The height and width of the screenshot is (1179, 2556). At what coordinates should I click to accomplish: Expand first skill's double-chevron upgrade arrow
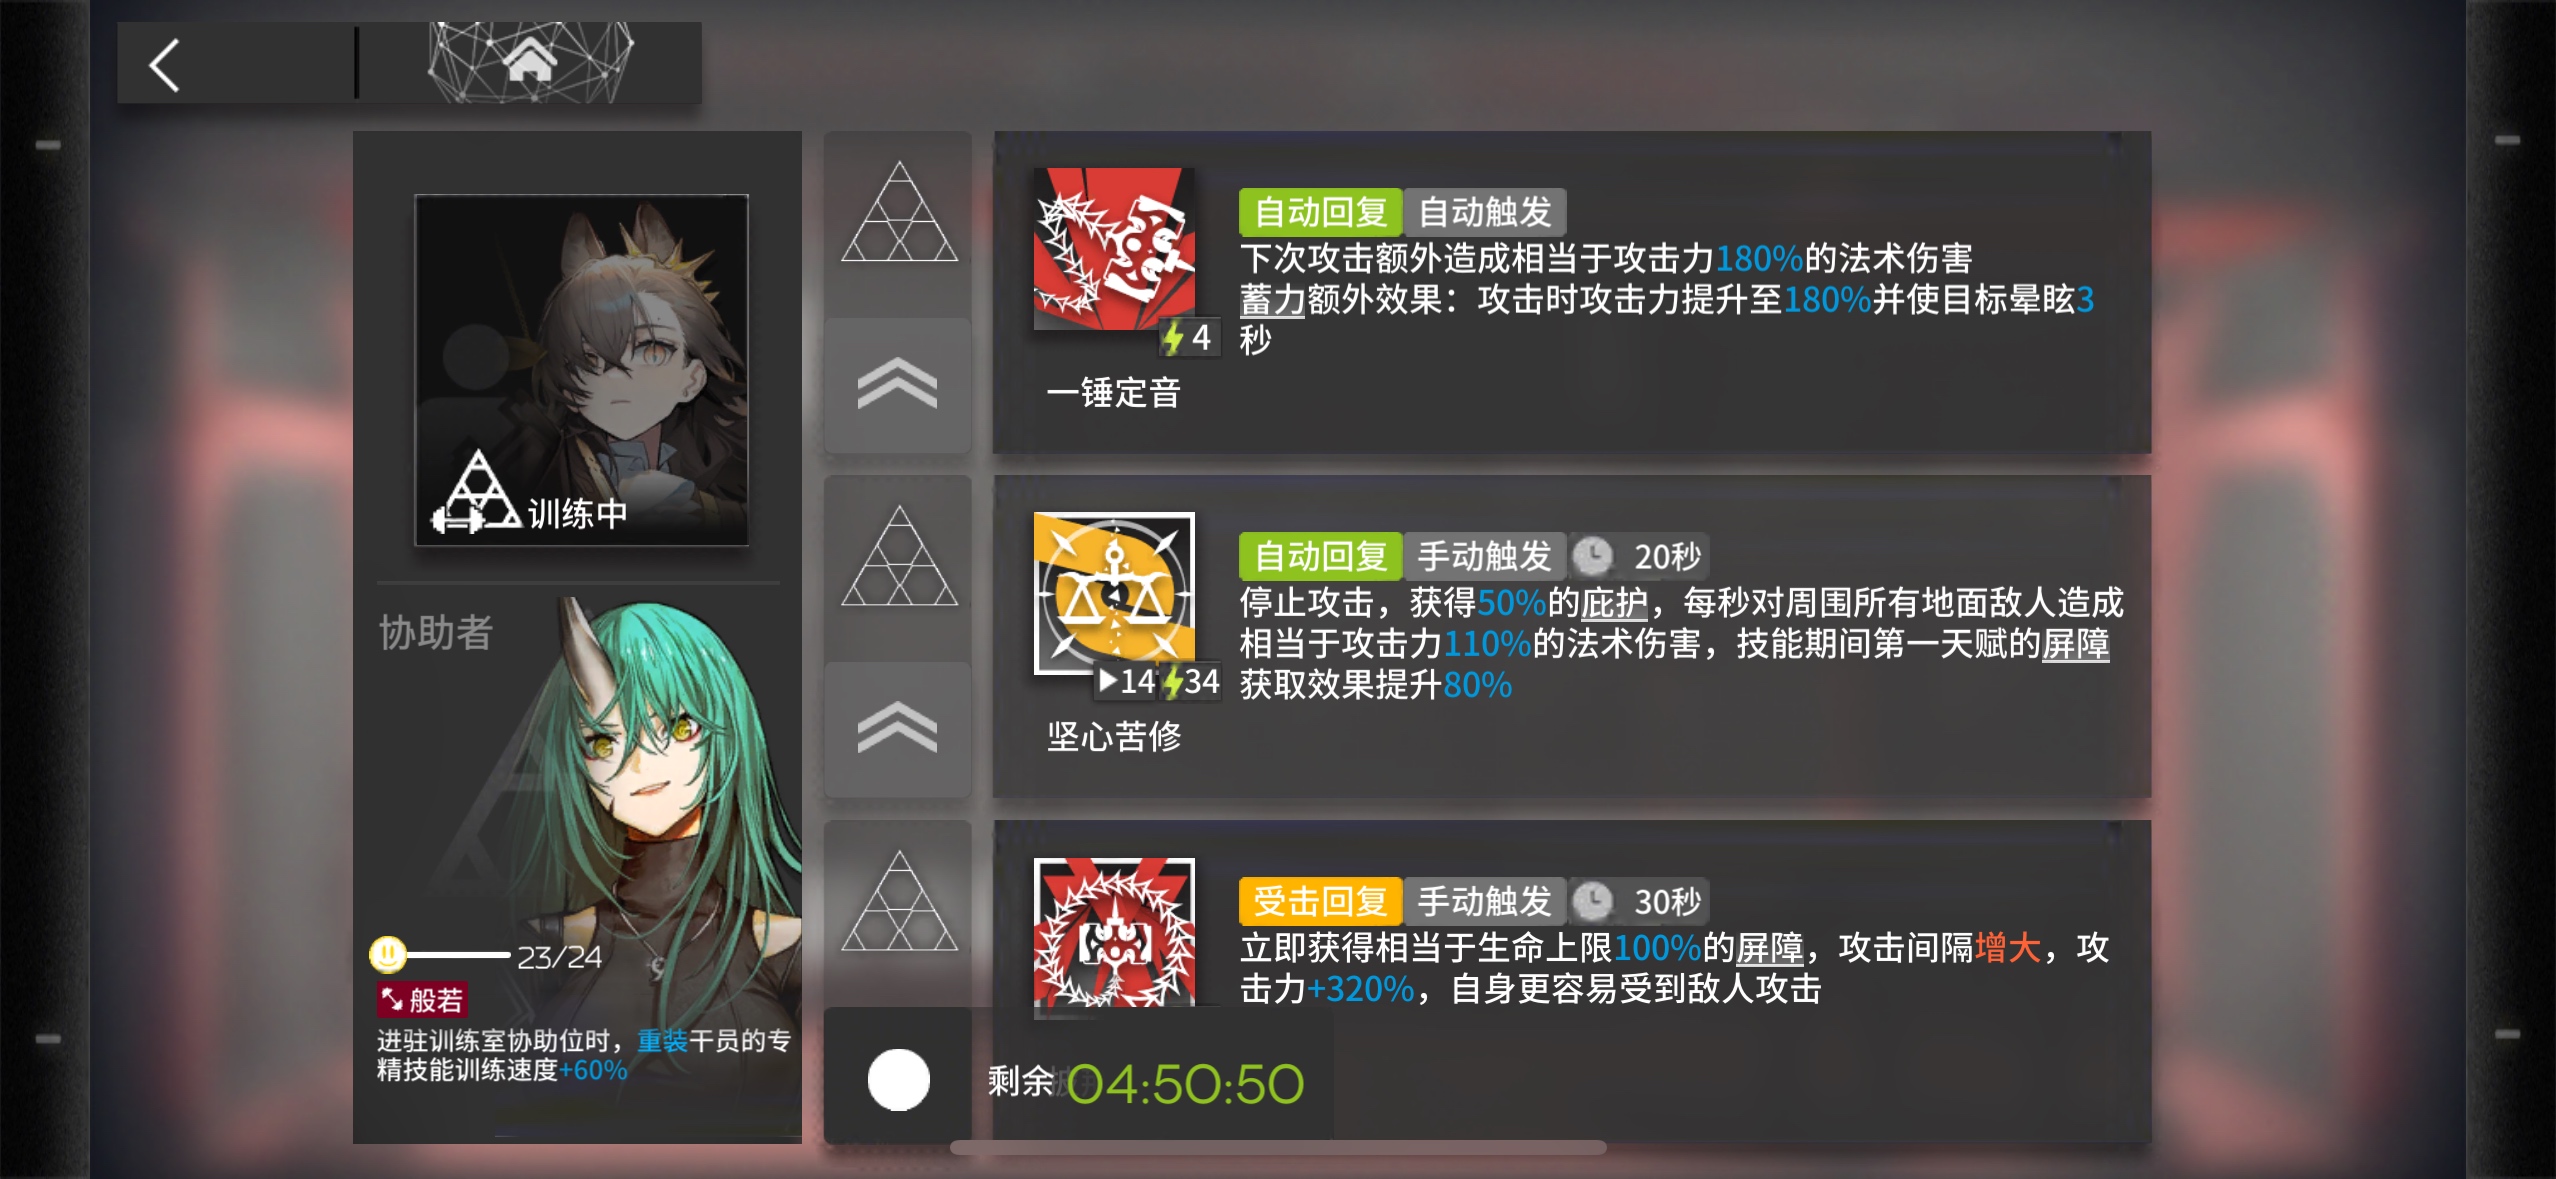pos(897,384)
